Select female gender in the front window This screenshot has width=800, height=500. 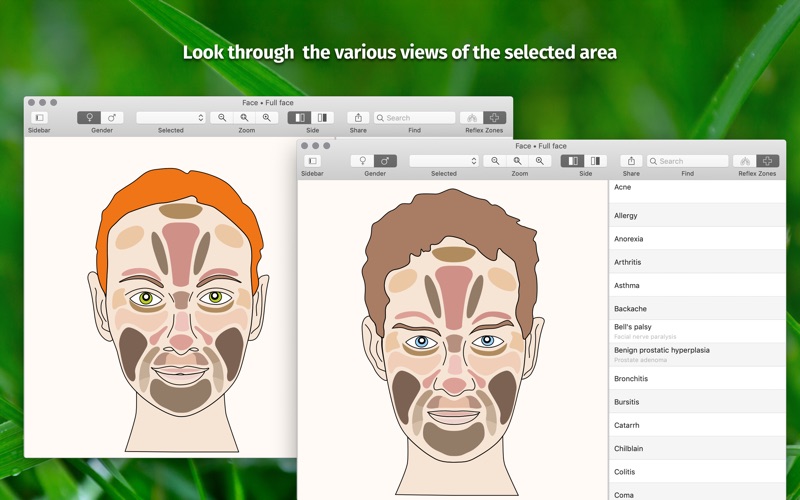point(362,161)
